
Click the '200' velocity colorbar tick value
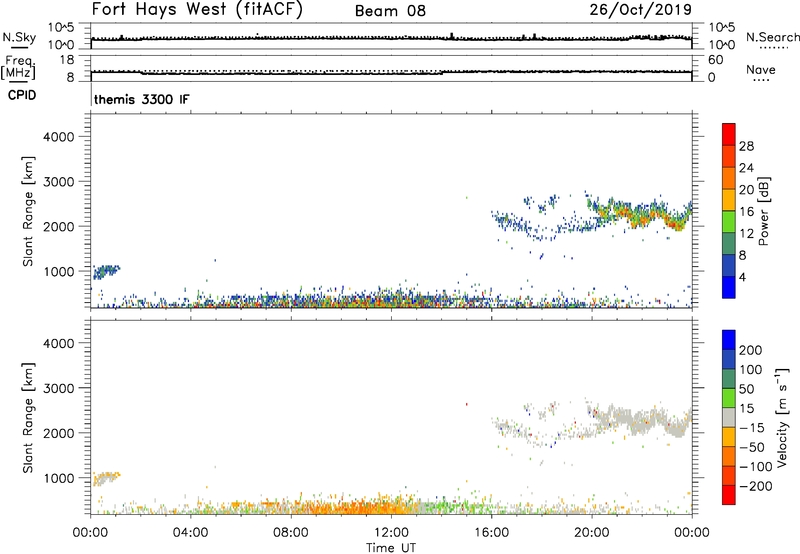(x=751, y=350)
